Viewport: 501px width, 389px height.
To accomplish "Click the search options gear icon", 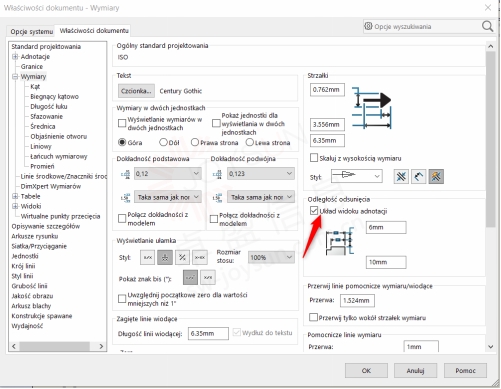I will pyautogui.click(x=368, y=26).
